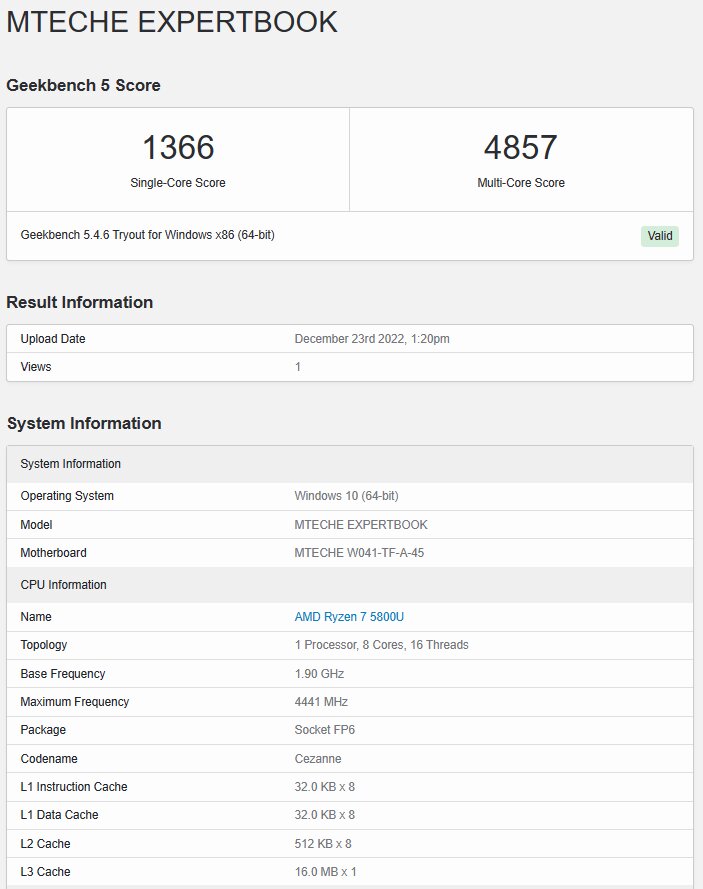Image resolution: width=703 pixels, height=889 pixels.
Task: Select the 1.90 GHz value
Action: (x=319, y=674)
